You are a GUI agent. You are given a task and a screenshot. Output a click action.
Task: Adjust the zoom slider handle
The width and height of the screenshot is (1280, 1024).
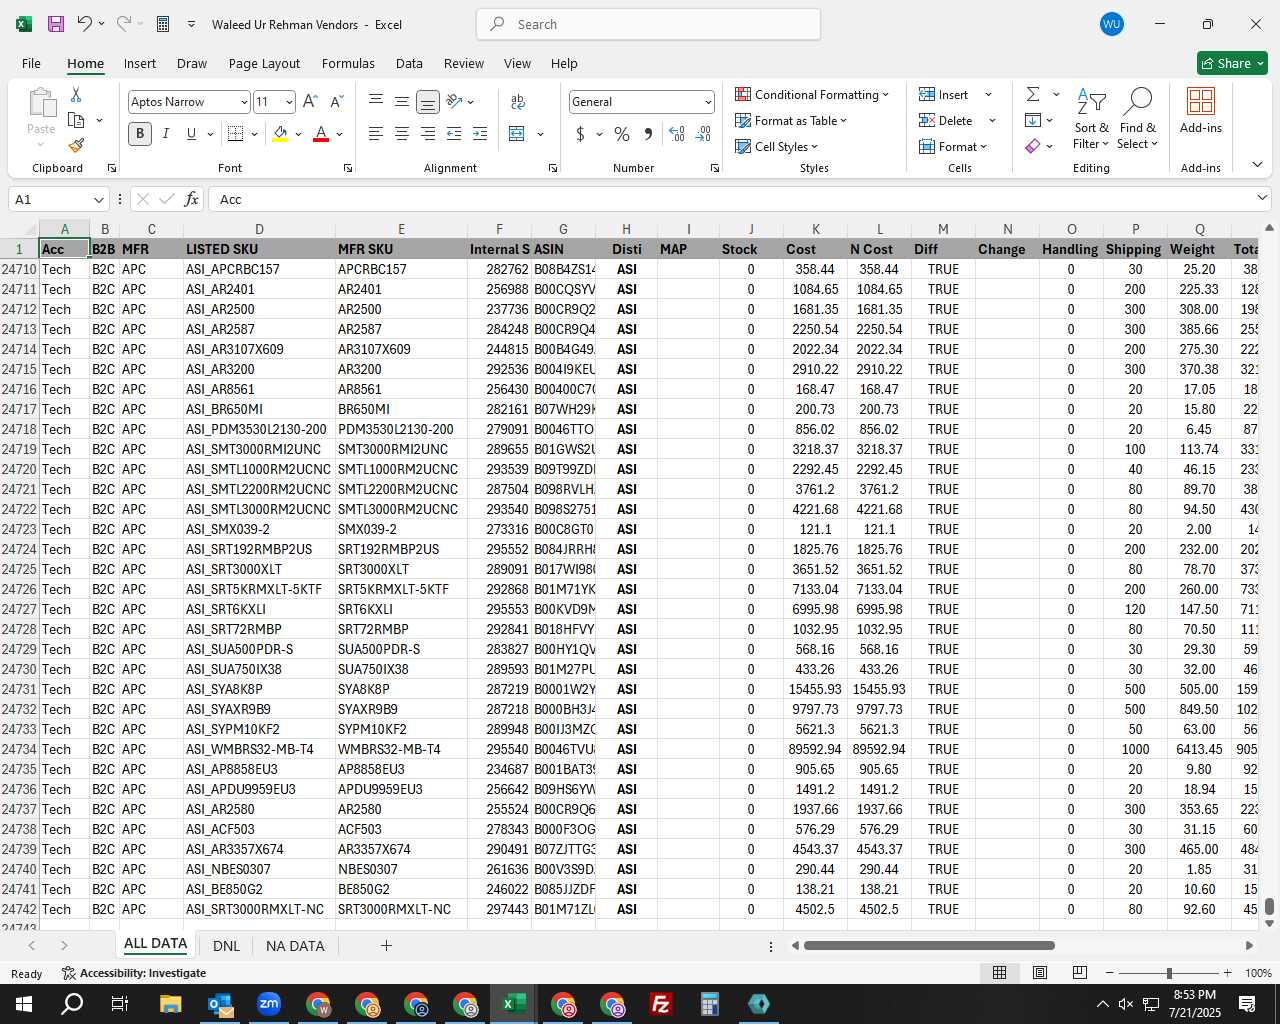coord(1169,973)
